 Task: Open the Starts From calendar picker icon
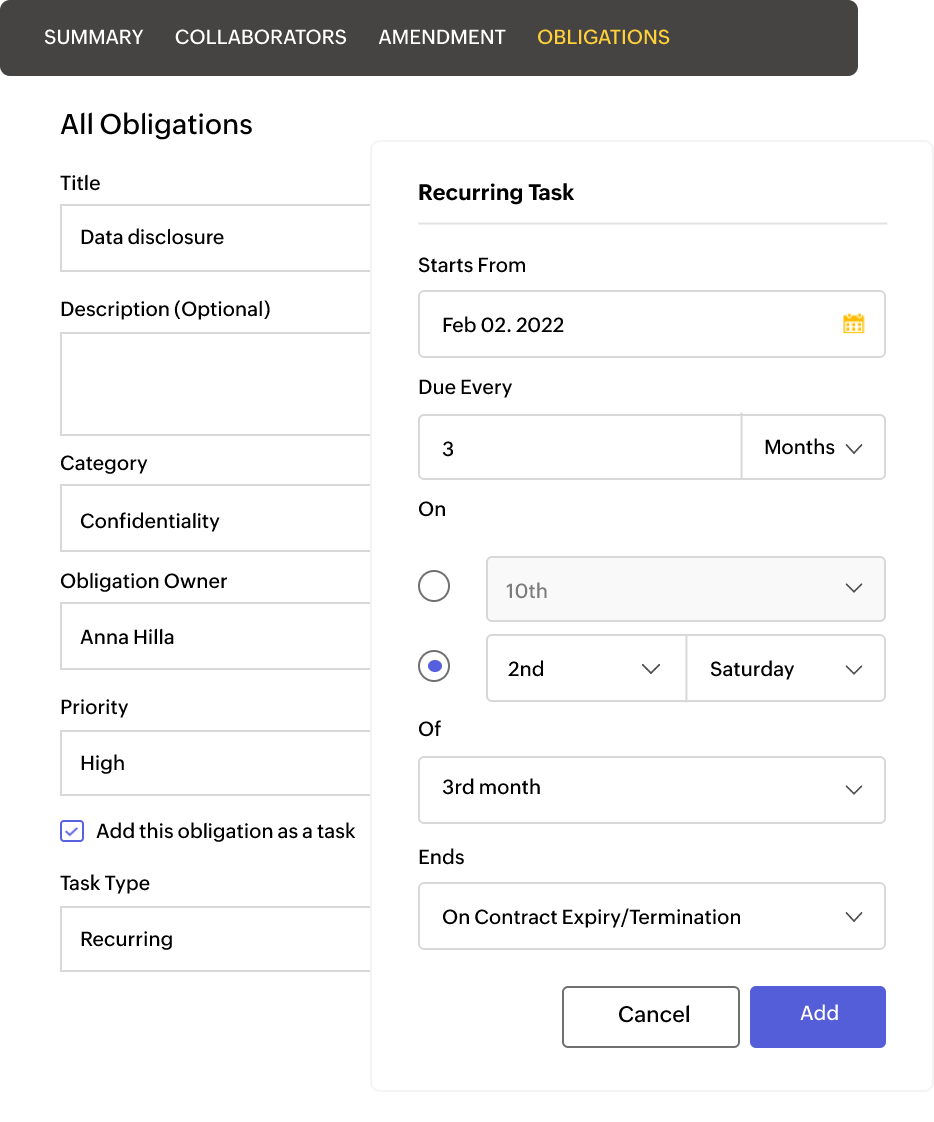point(853,324)
